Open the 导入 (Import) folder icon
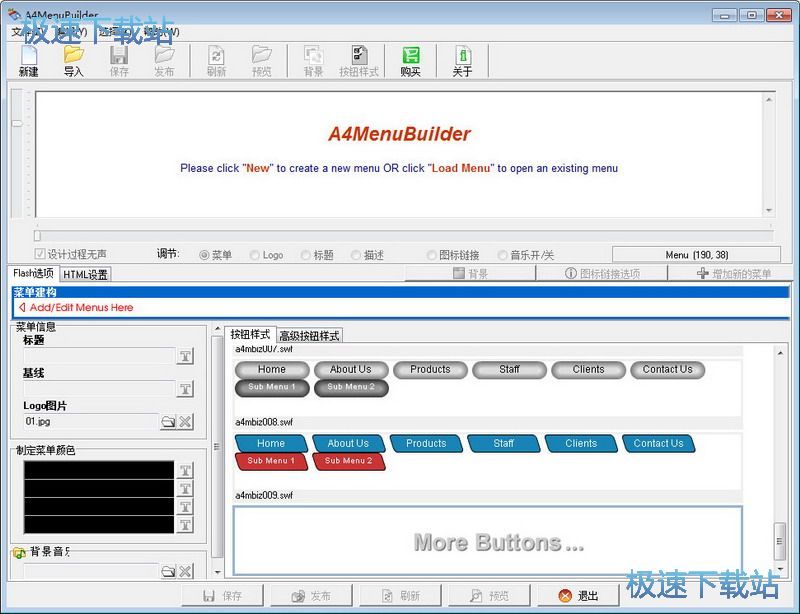The image size is (800, 614). pyautogui.click(x=73, y=61)
